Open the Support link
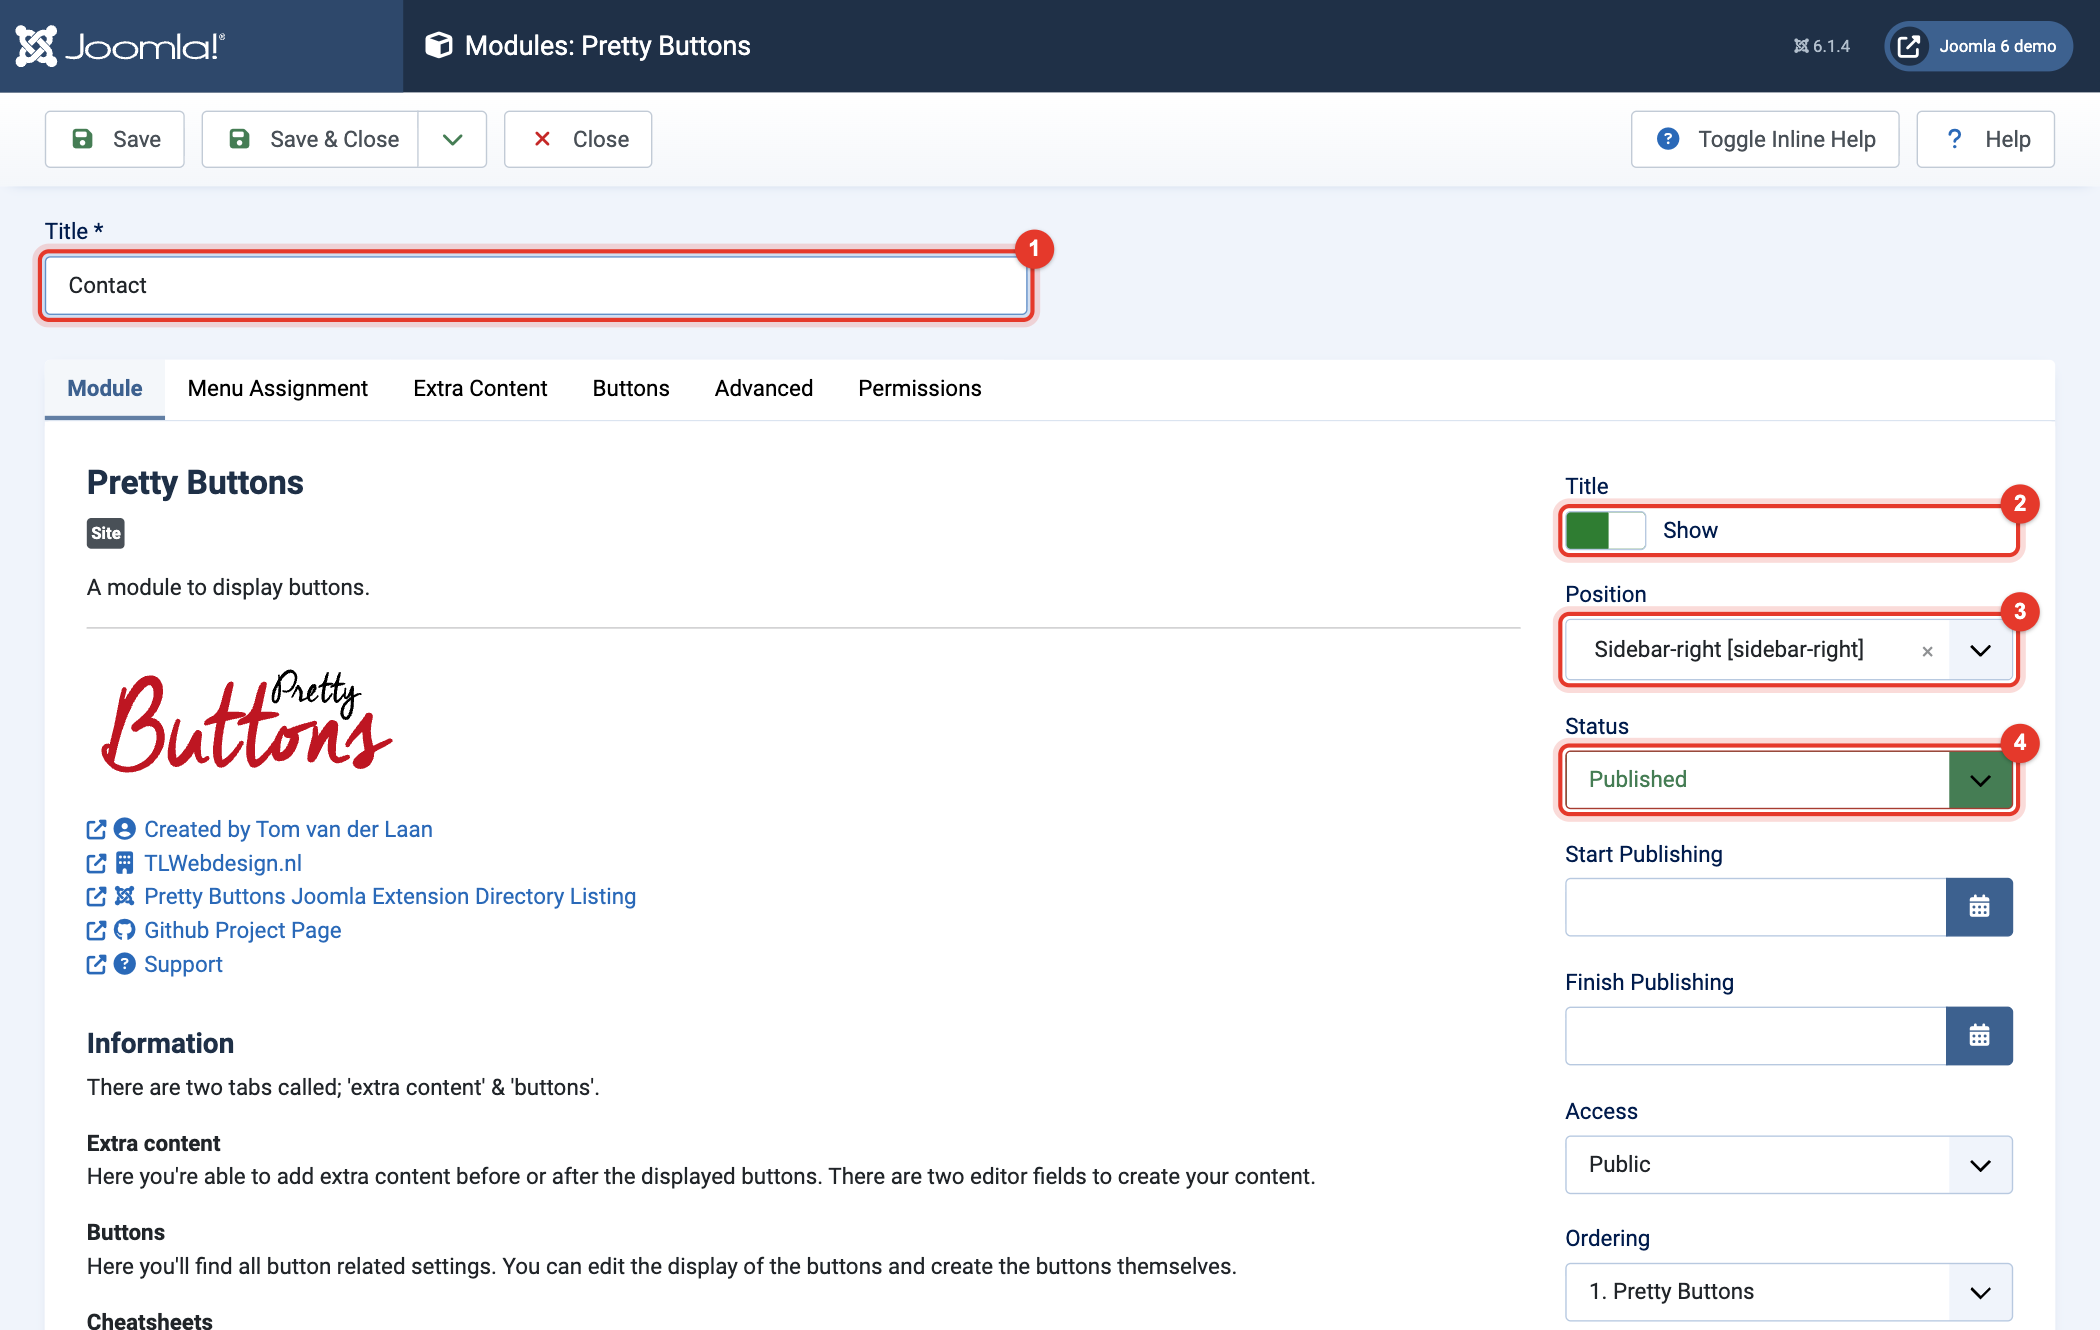 pyautogui.click(x=183, y=964)
